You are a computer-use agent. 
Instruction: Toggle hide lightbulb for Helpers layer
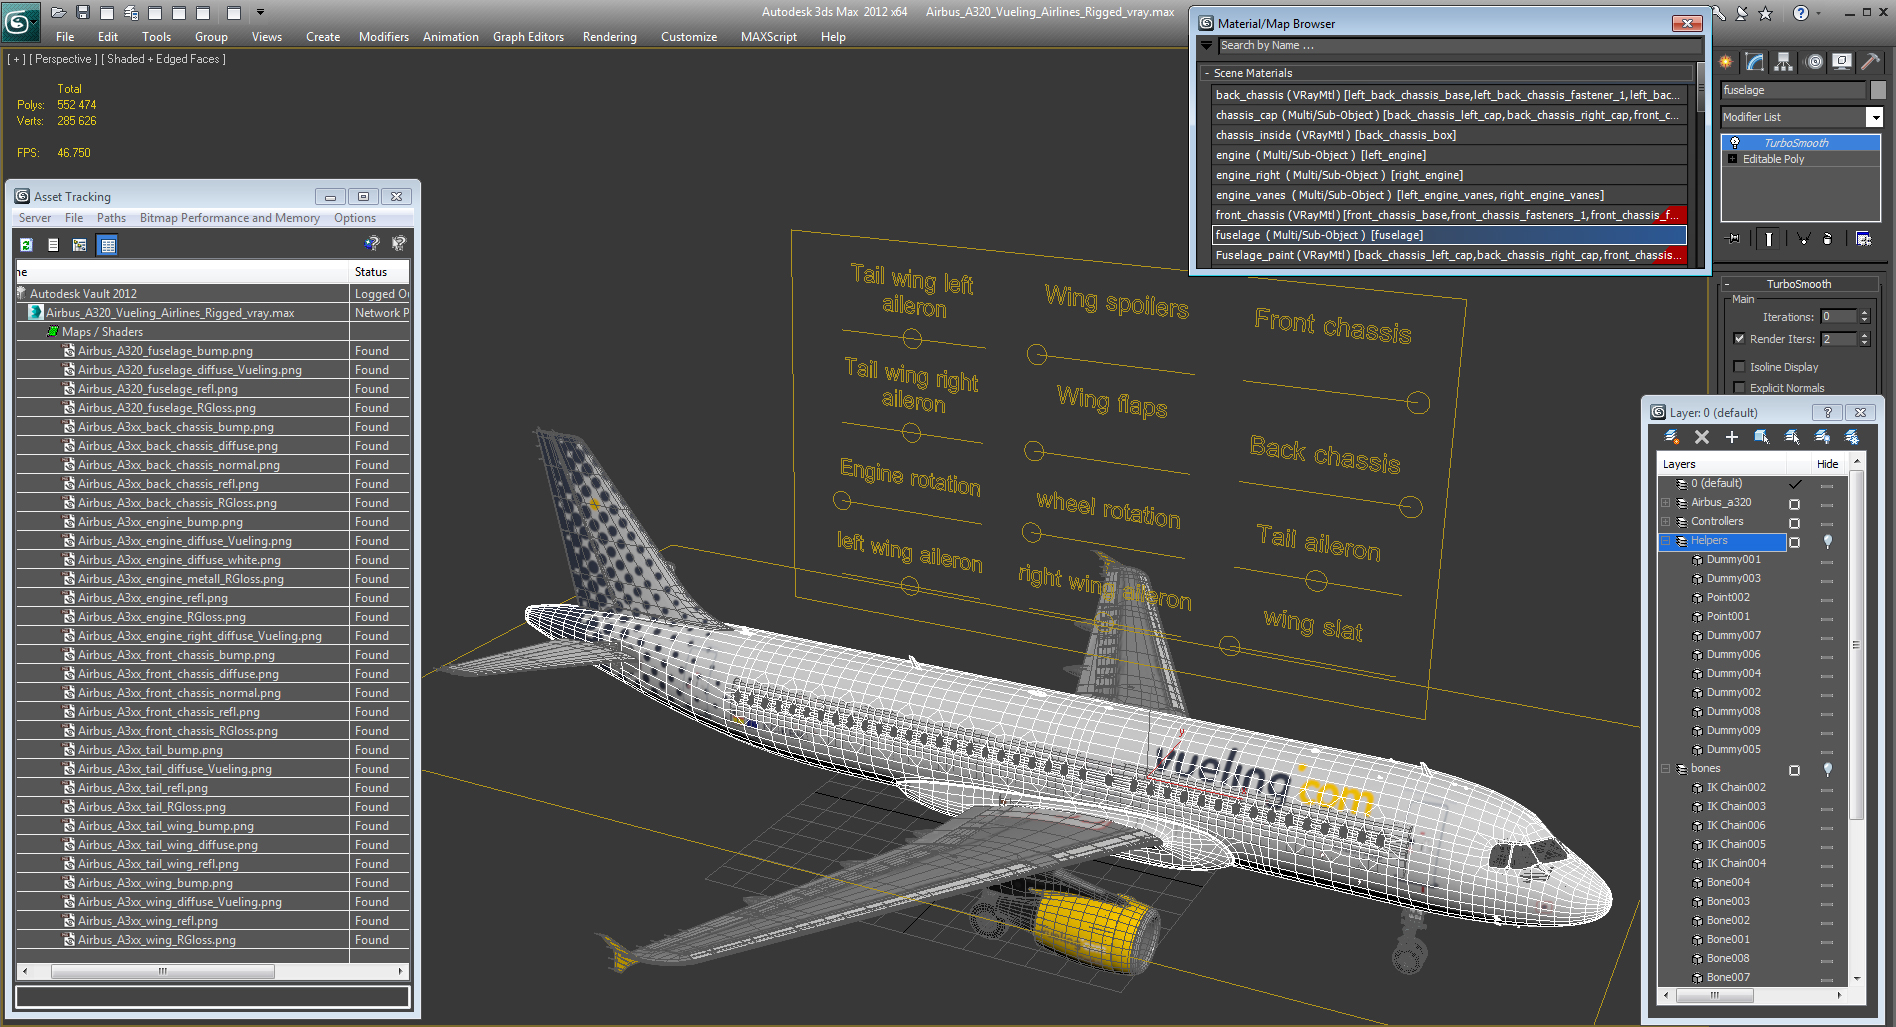[1828, 541]
